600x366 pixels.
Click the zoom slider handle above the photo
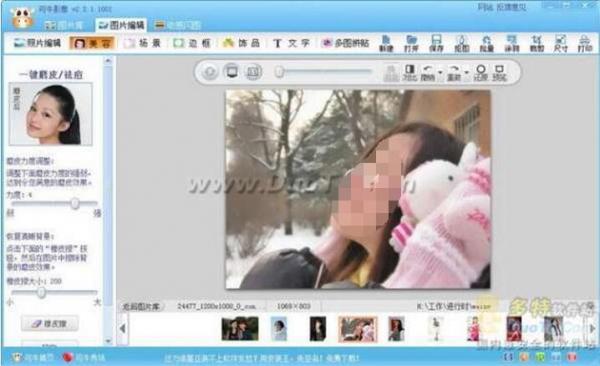click(x=280, y=71)
